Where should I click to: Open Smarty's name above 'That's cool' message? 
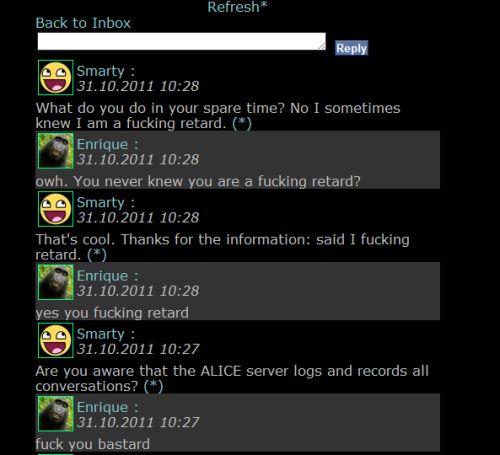pyautogui.click(x=101, y=203)
